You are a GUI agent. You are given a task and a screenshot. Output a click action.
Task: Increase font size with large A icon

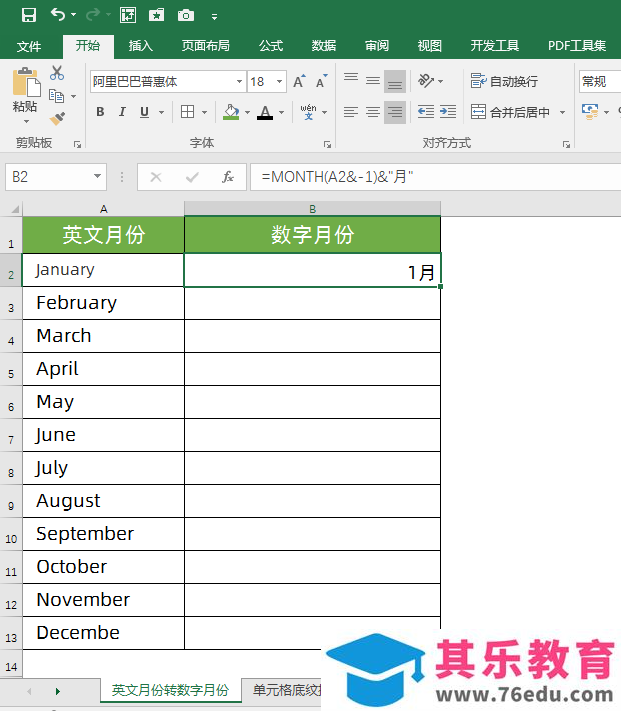299,82
